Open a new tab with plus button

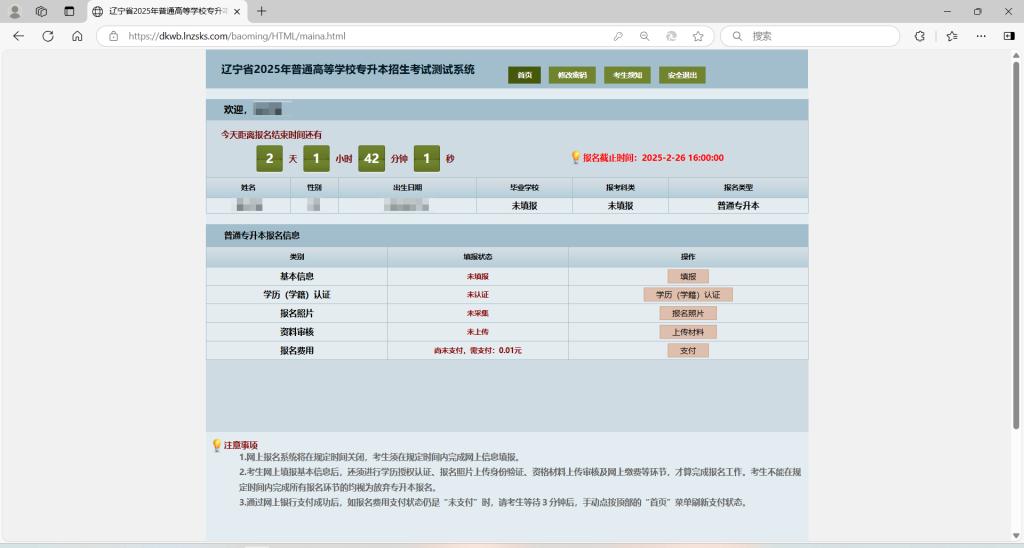pyautogui.click(x=262, y=11)
